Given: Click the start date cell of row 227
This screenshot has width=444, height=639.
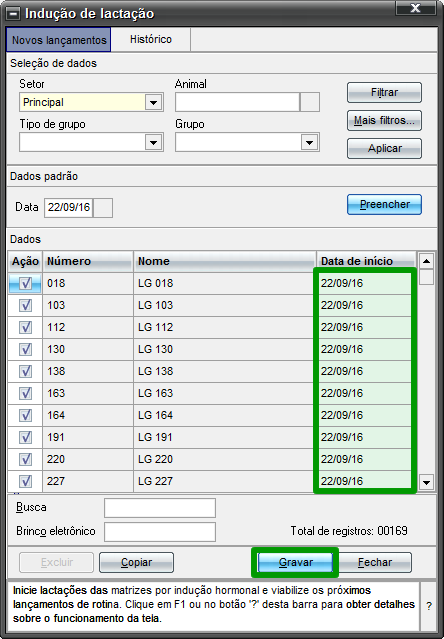Looking at the screenshot, I should [365, 481].
